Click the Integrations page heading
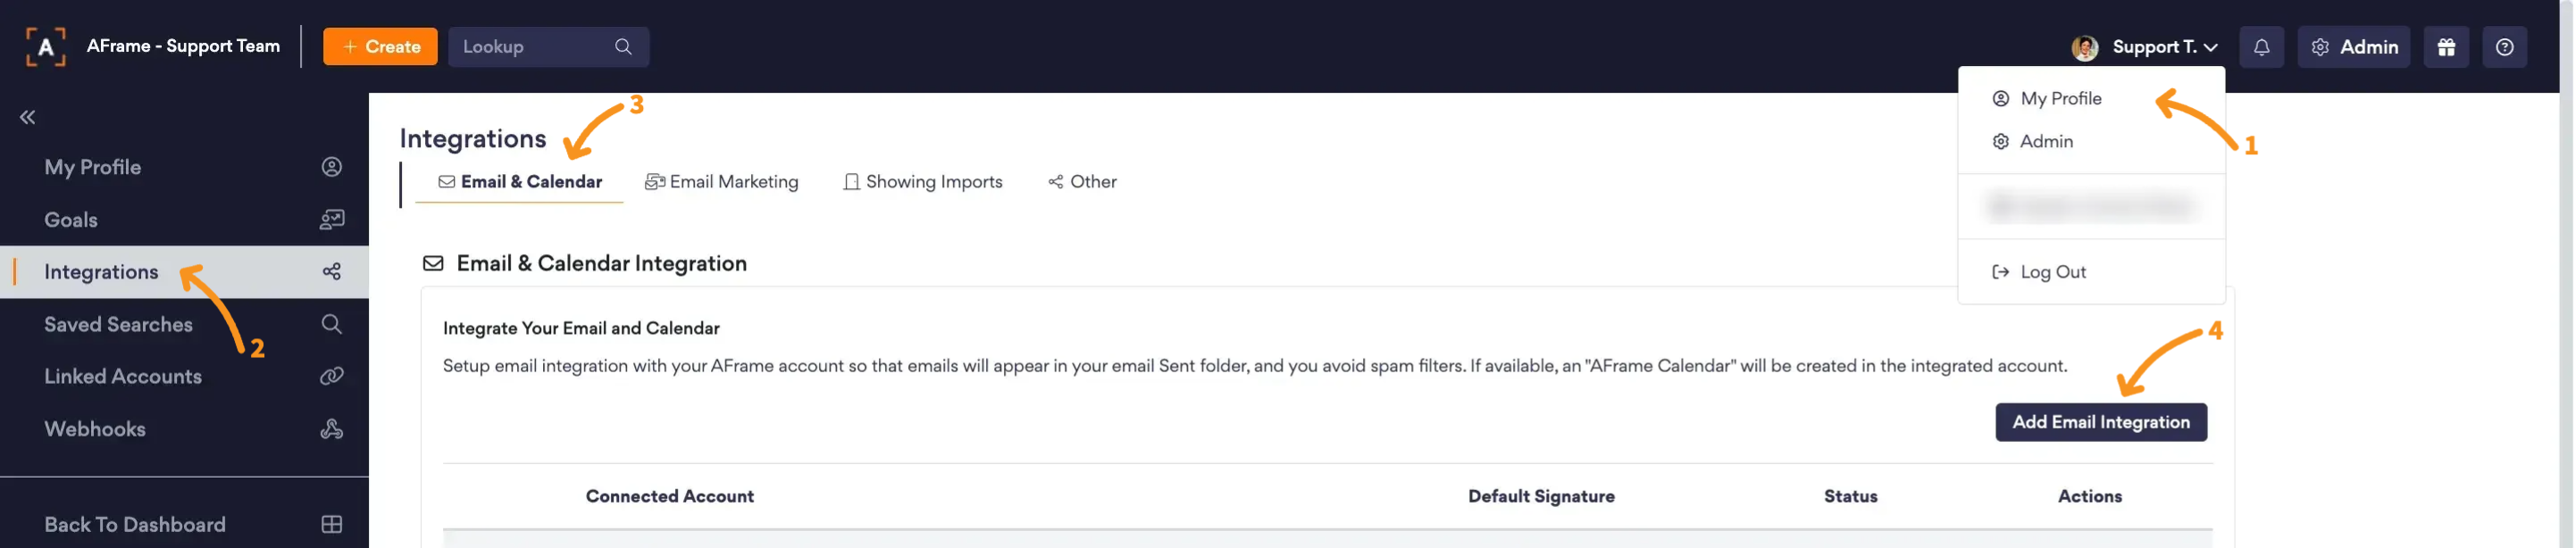2576x548 pixels. click(x=473, y=139)
